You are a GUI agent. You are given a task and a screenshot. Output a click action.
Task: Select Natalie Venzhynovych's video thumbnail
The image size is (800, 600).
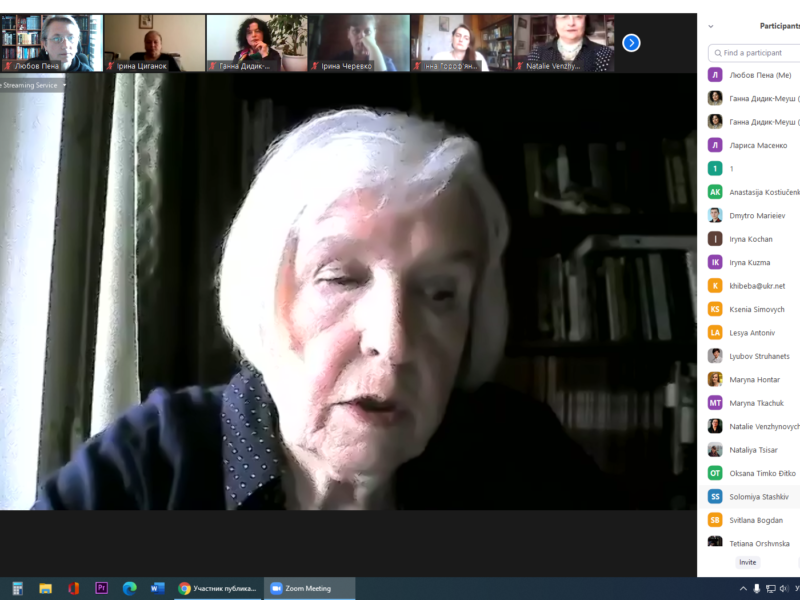(x=564, y=43)
